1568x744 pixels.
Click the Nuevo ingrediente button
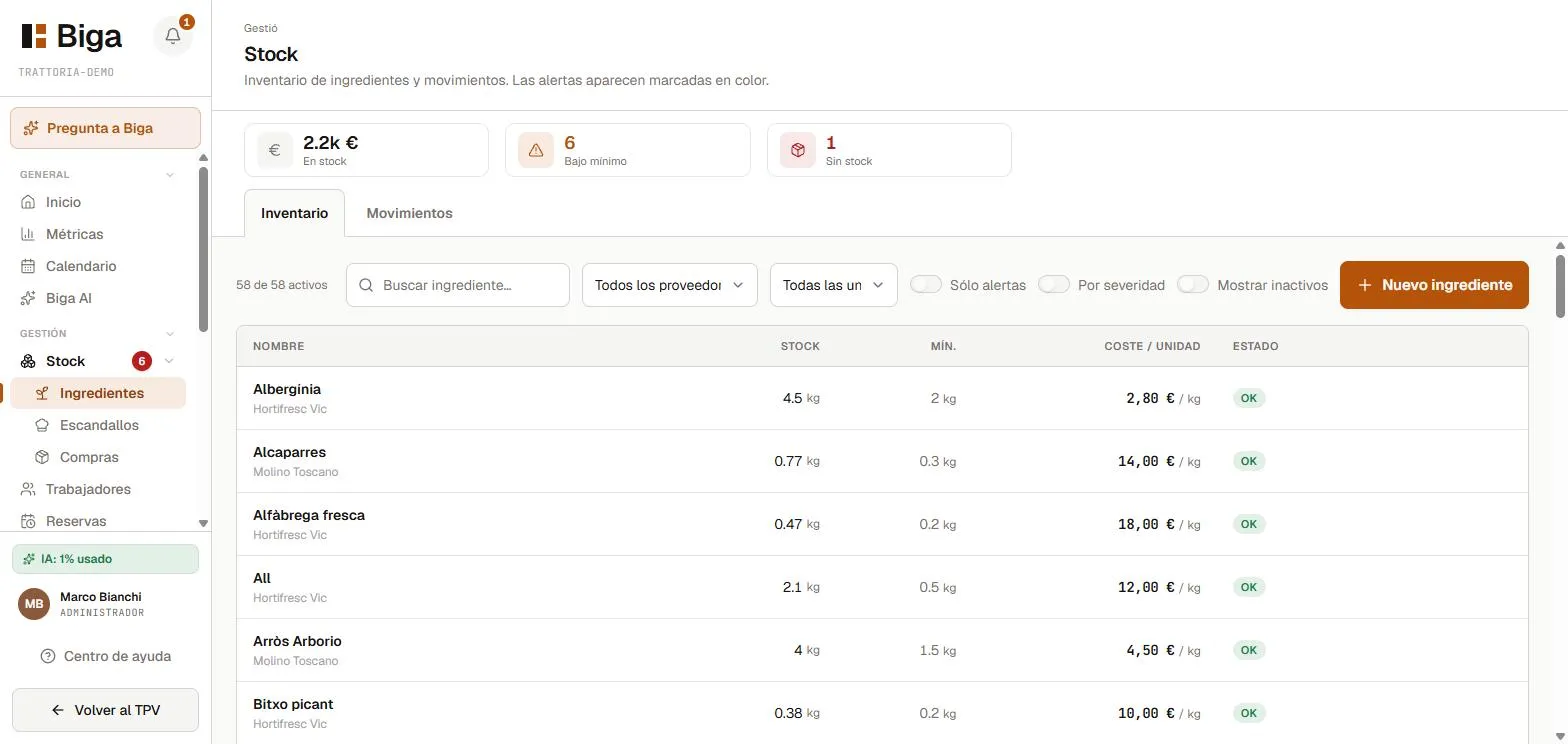1434,285
